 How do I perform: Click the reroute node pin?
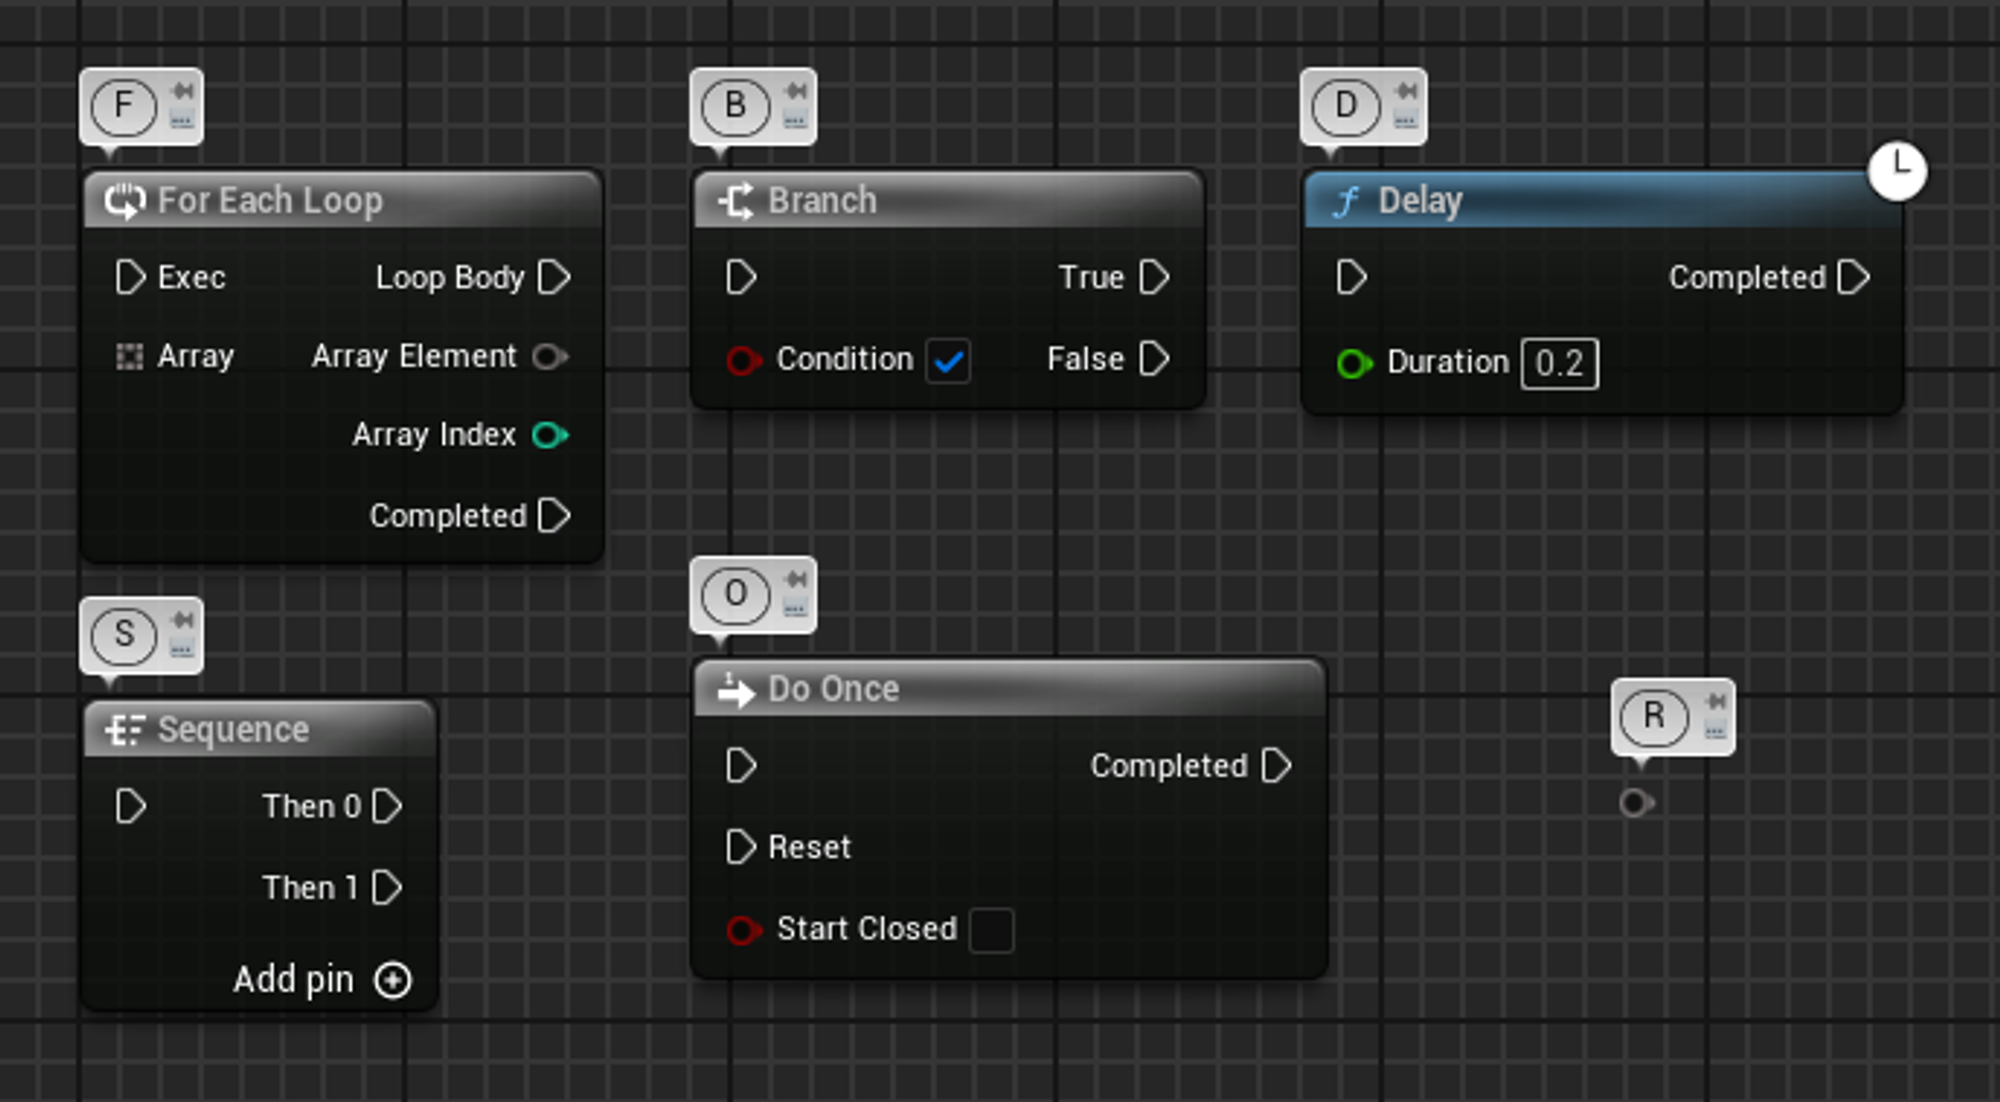[1635, 803]
